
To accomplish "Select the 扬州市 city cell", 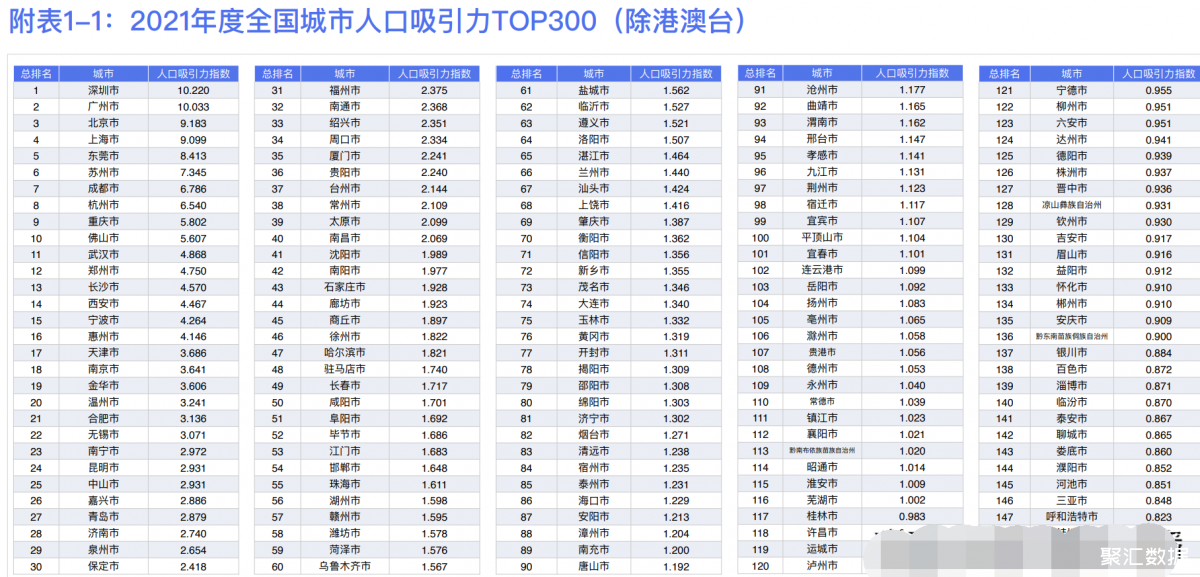I will (x=822, y=303).
